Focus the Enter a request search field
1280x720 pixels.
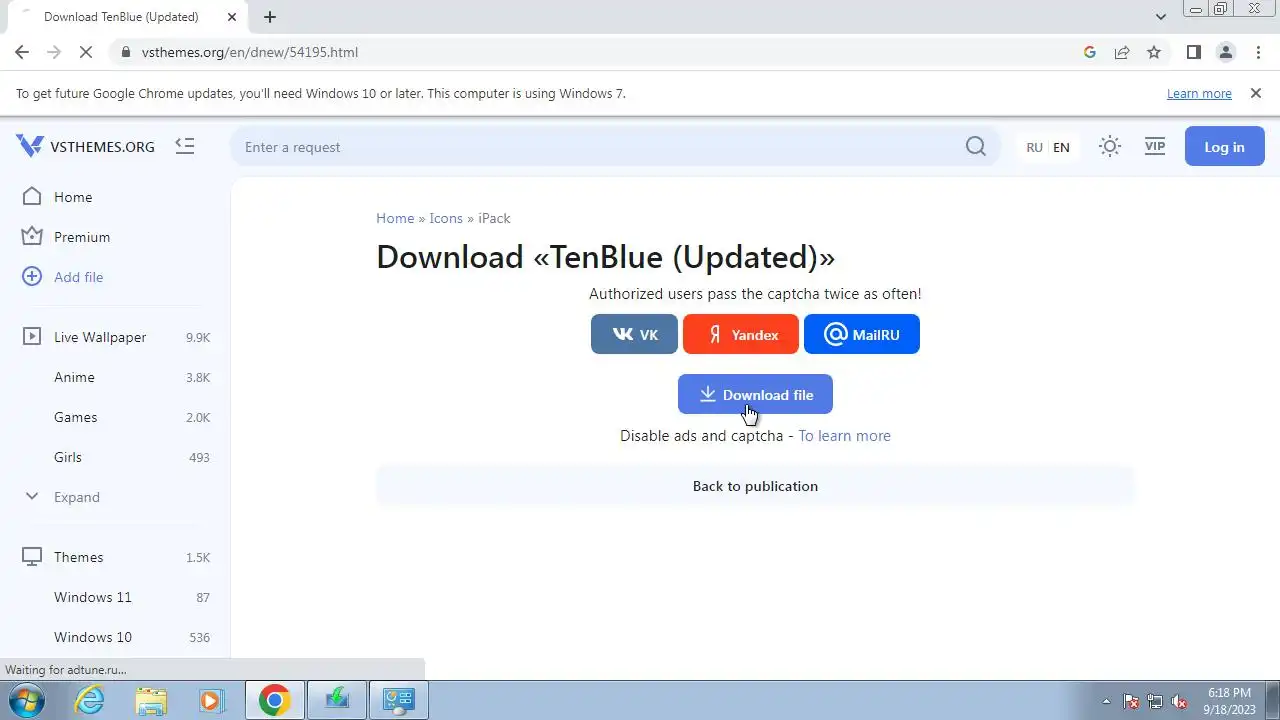(600, 147)
